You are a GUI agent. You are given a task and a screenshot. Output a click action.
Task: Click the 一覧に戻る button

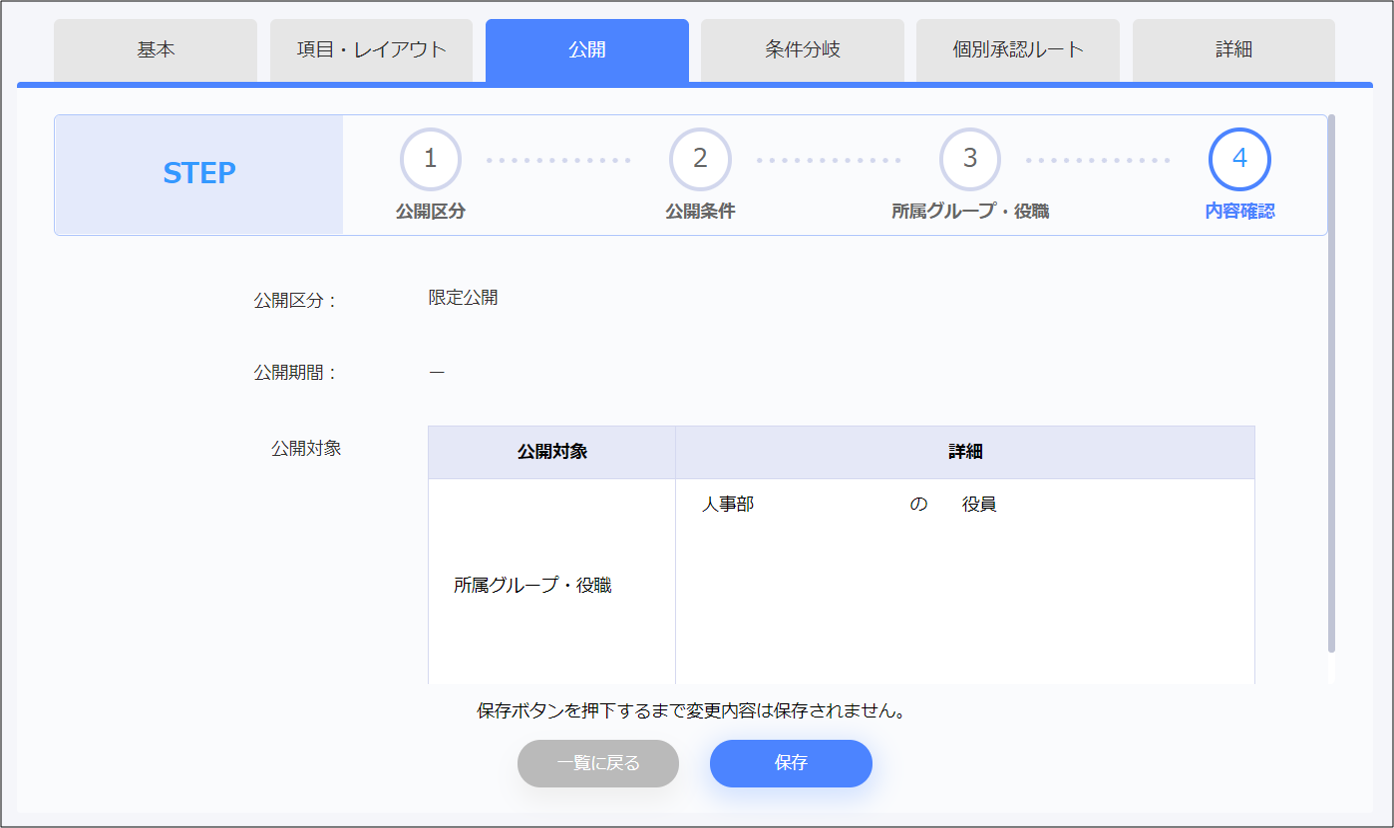coord(598,764)
